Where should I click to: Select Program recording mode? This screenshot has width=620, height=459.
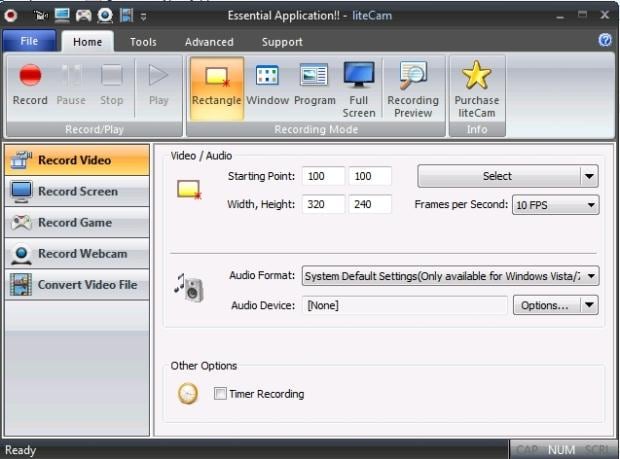pos(314,85)
